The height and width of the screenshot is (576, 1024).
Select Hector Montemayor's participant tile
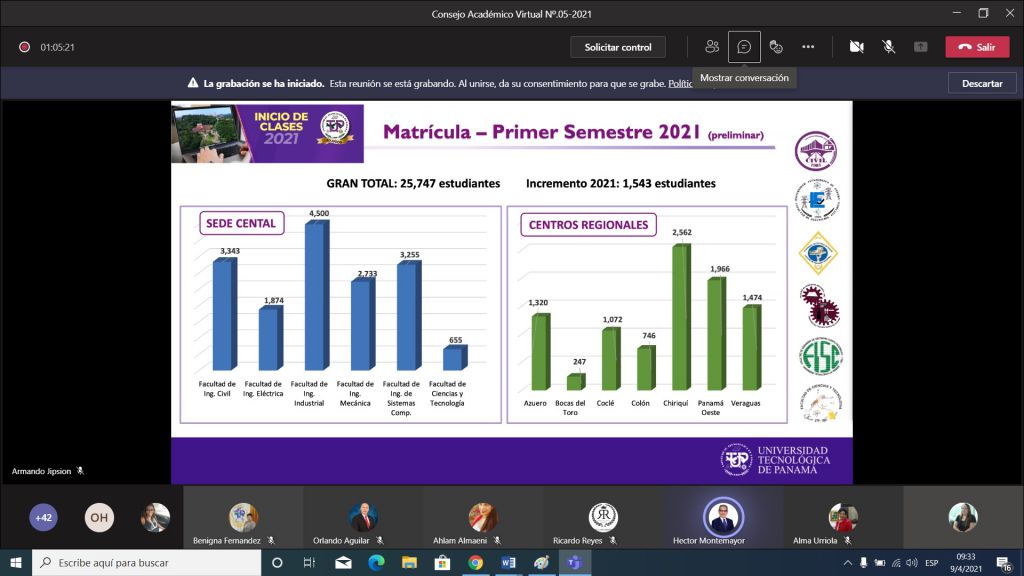724,518
